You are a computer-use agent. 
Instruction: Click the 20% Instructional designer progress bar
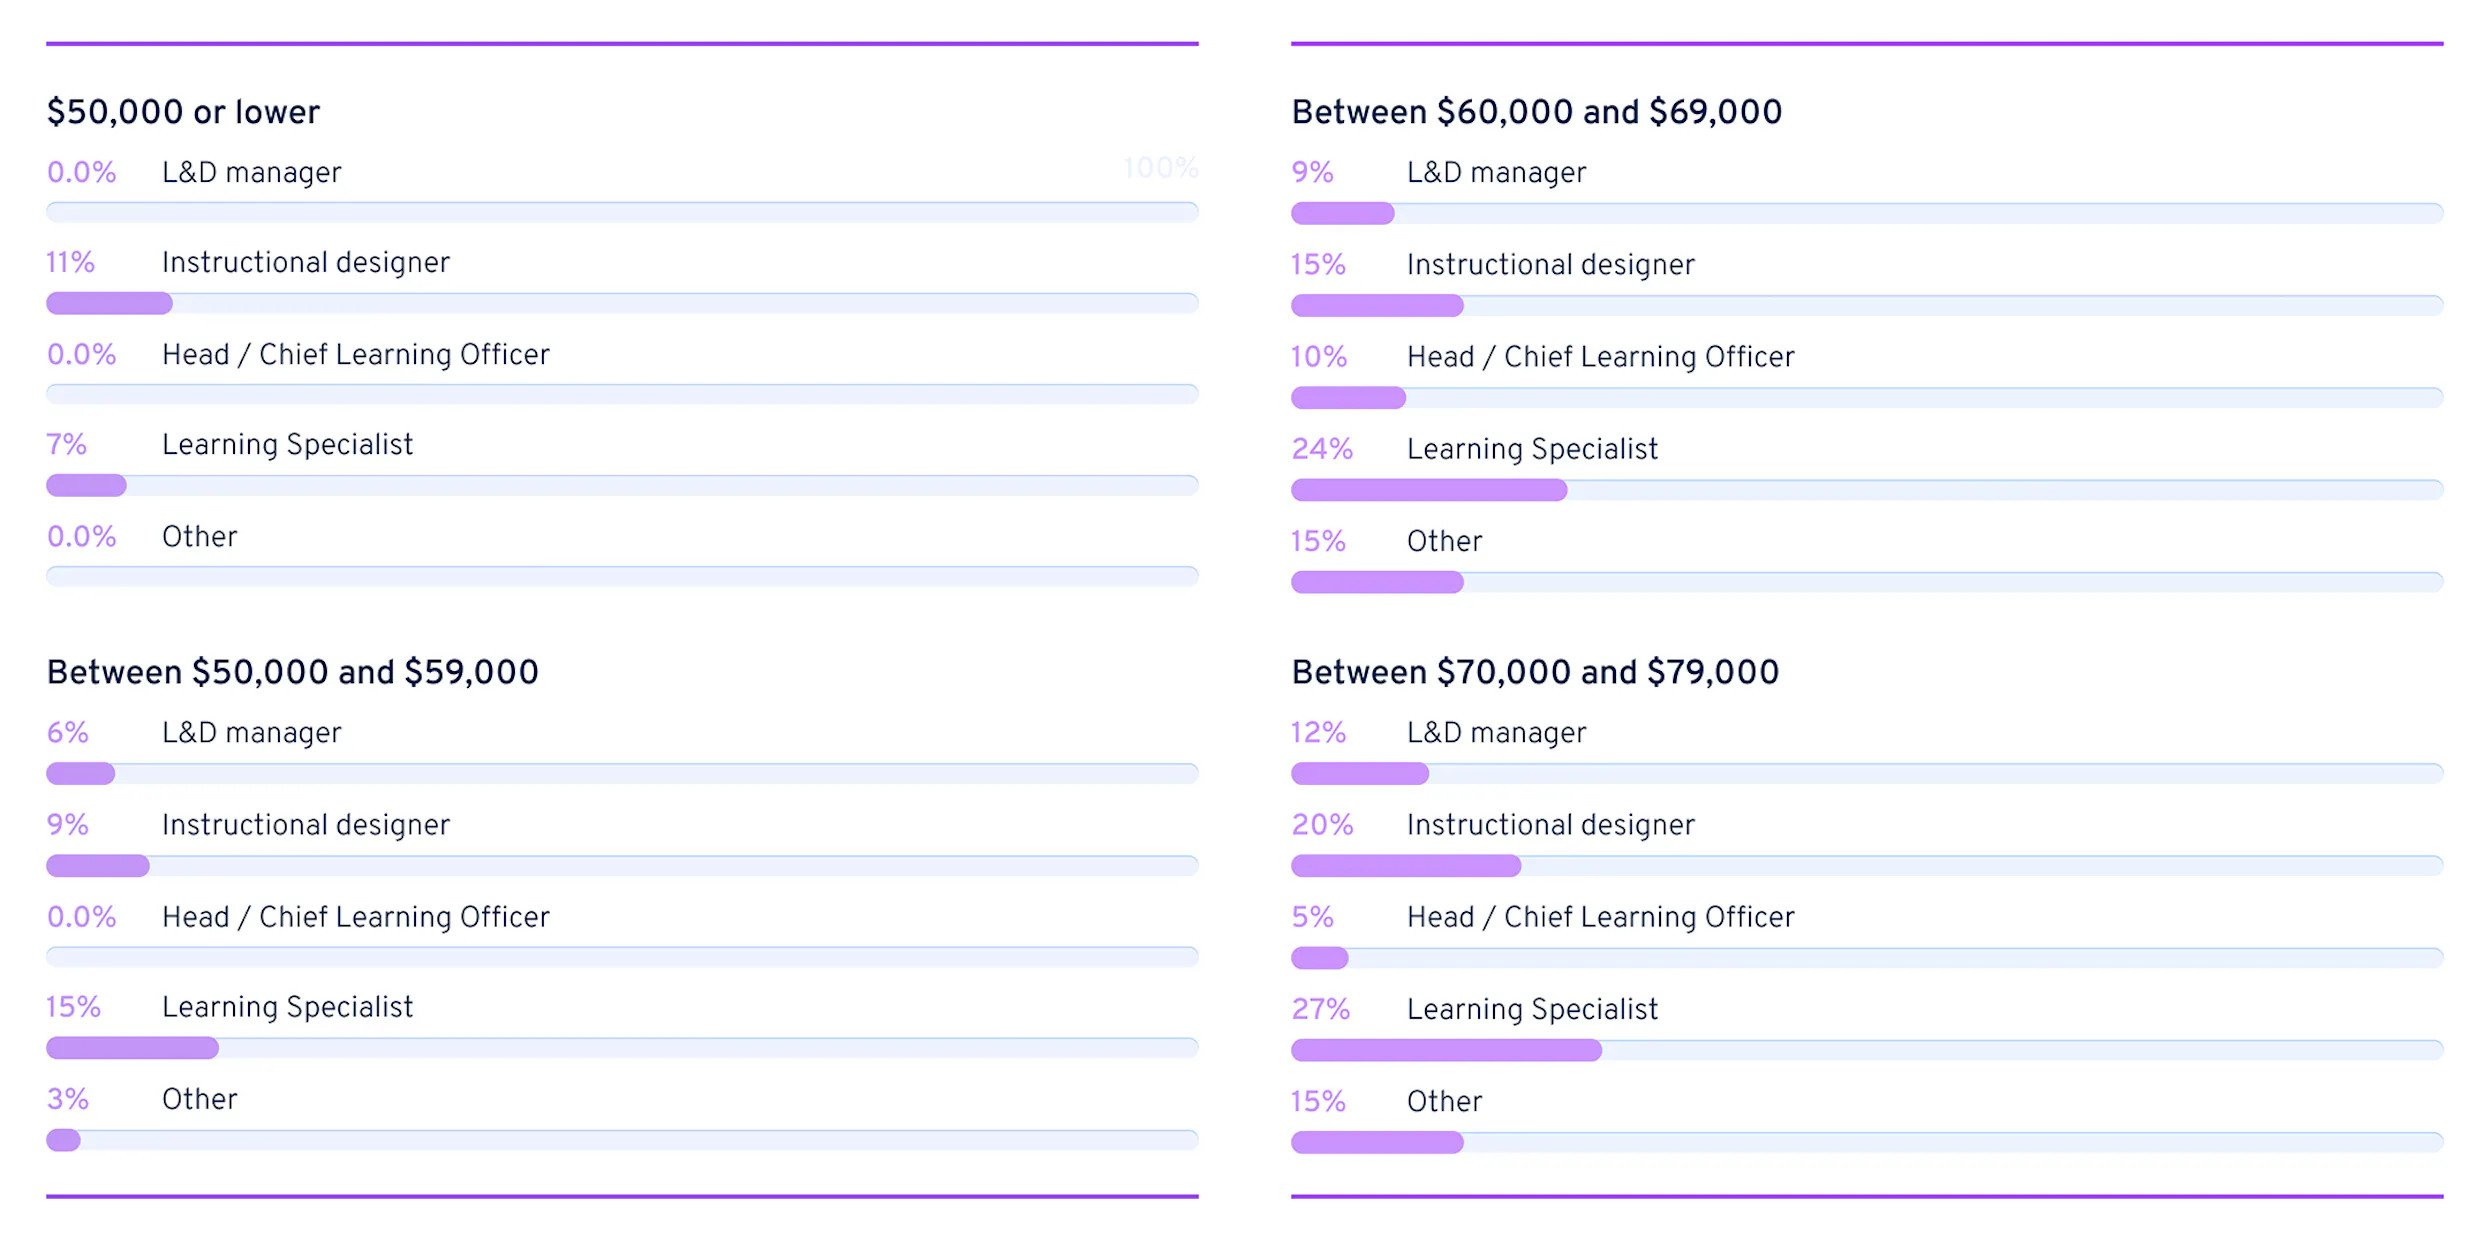pyautogui.click(x=1867, y=866)
